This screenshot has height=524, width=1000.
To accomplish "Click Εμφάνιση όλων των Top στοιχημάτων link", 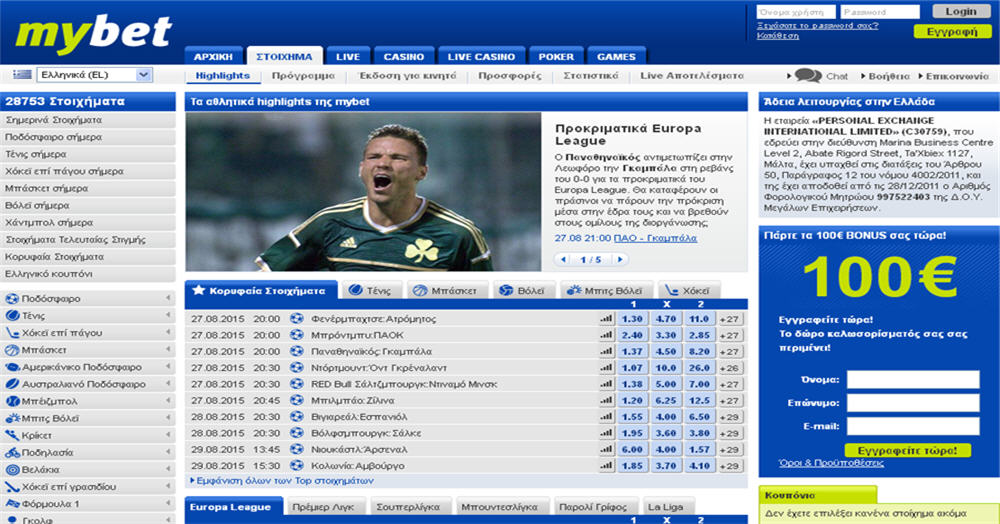I will pos(284,481).
